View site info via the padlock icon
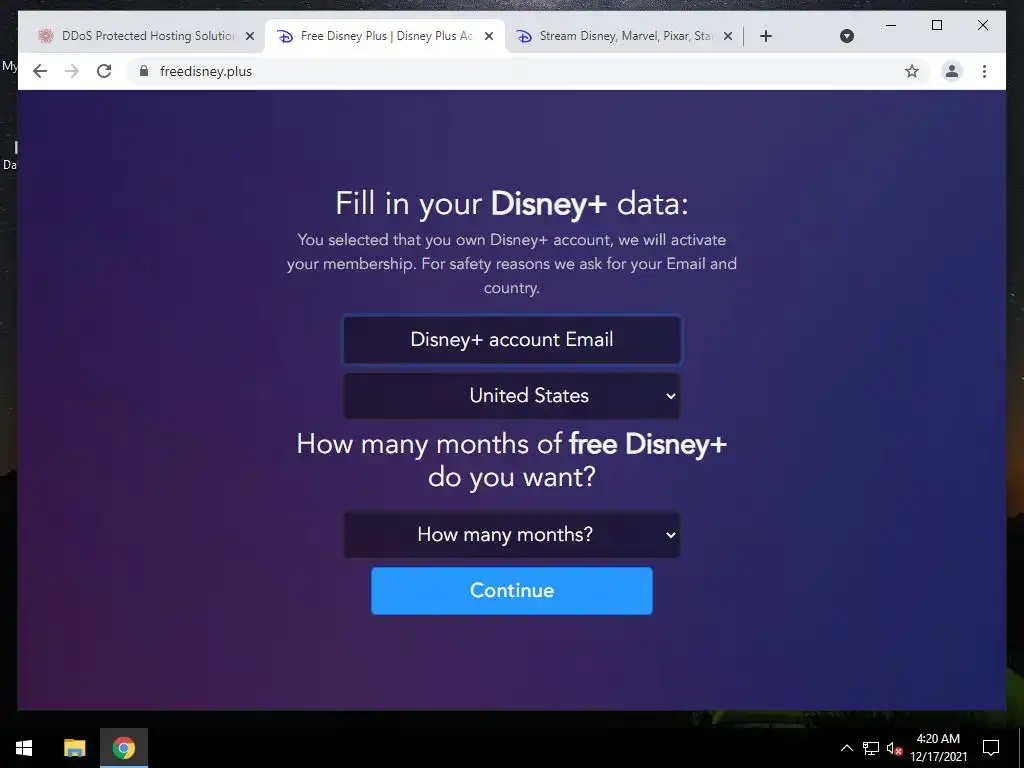The height and width of the screenshot is (768, 1024). tap(144, 71)
